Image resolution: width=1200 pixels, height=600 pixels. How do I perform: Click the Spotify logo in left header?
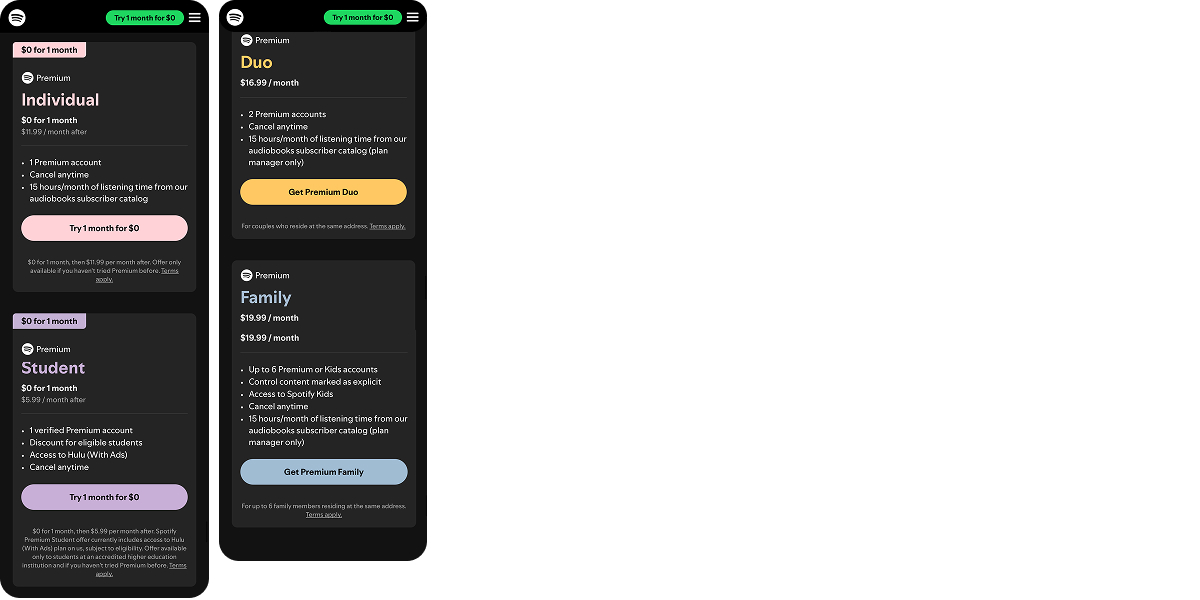click(17, 17)
